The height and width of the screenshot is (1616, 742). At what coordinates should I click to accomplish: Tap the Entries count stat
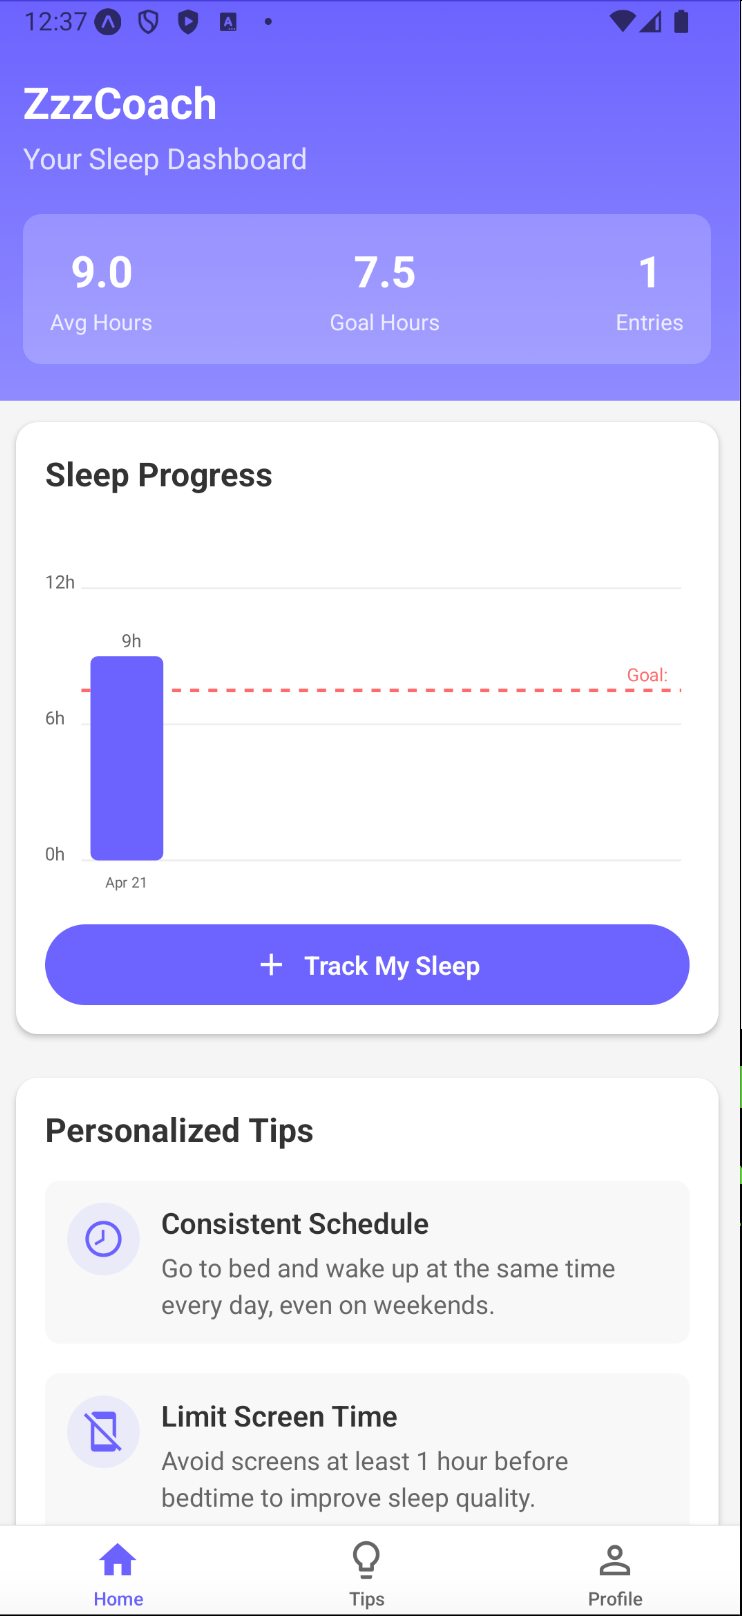[649, 290]
